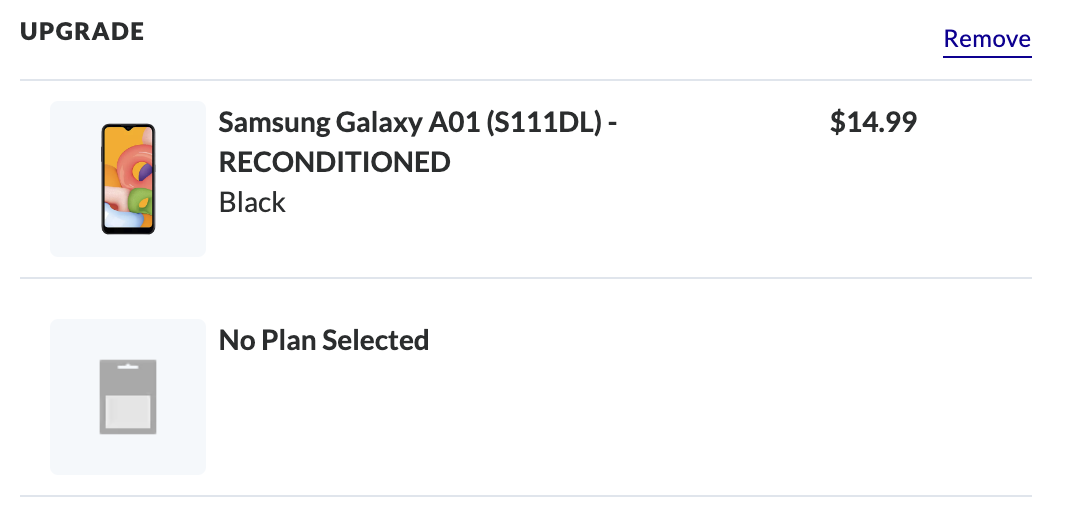The image size is (1076, 520).
Task: Click the phone's notch at screen top
Action: pyautogui.click(x=128, y=128)
